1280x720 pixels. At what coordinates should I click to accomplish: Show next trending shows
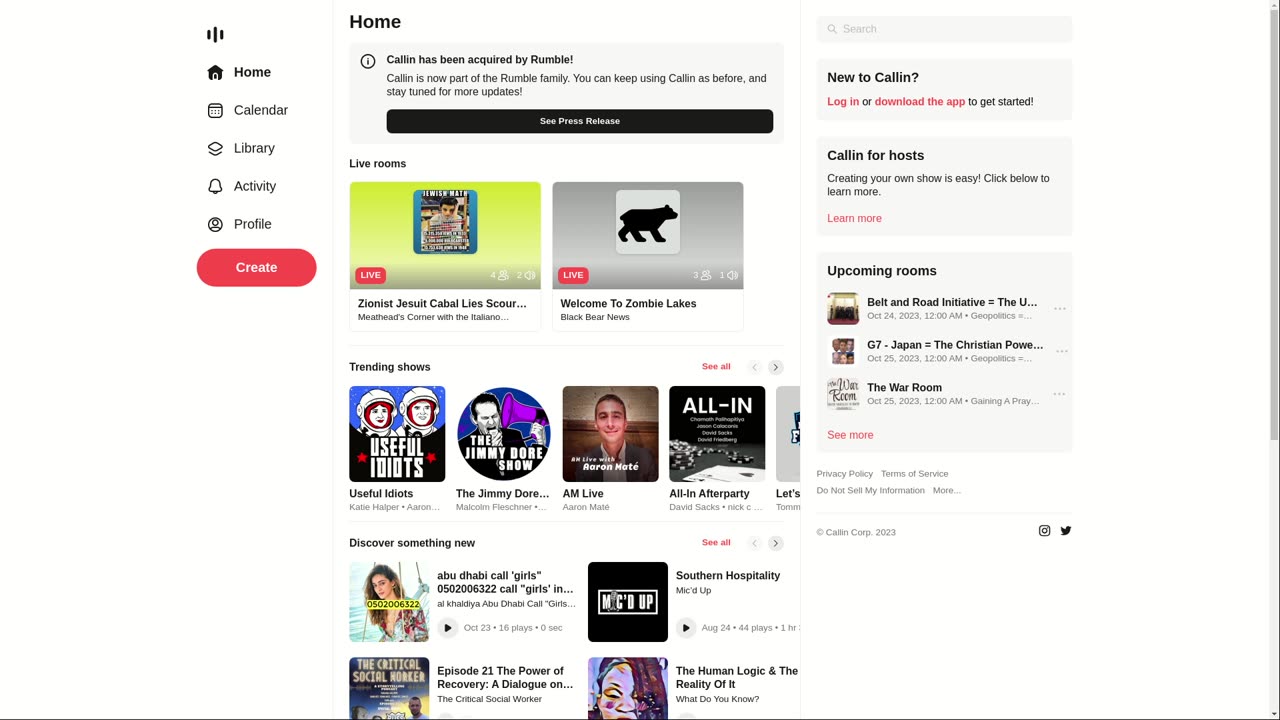point(776,367)
